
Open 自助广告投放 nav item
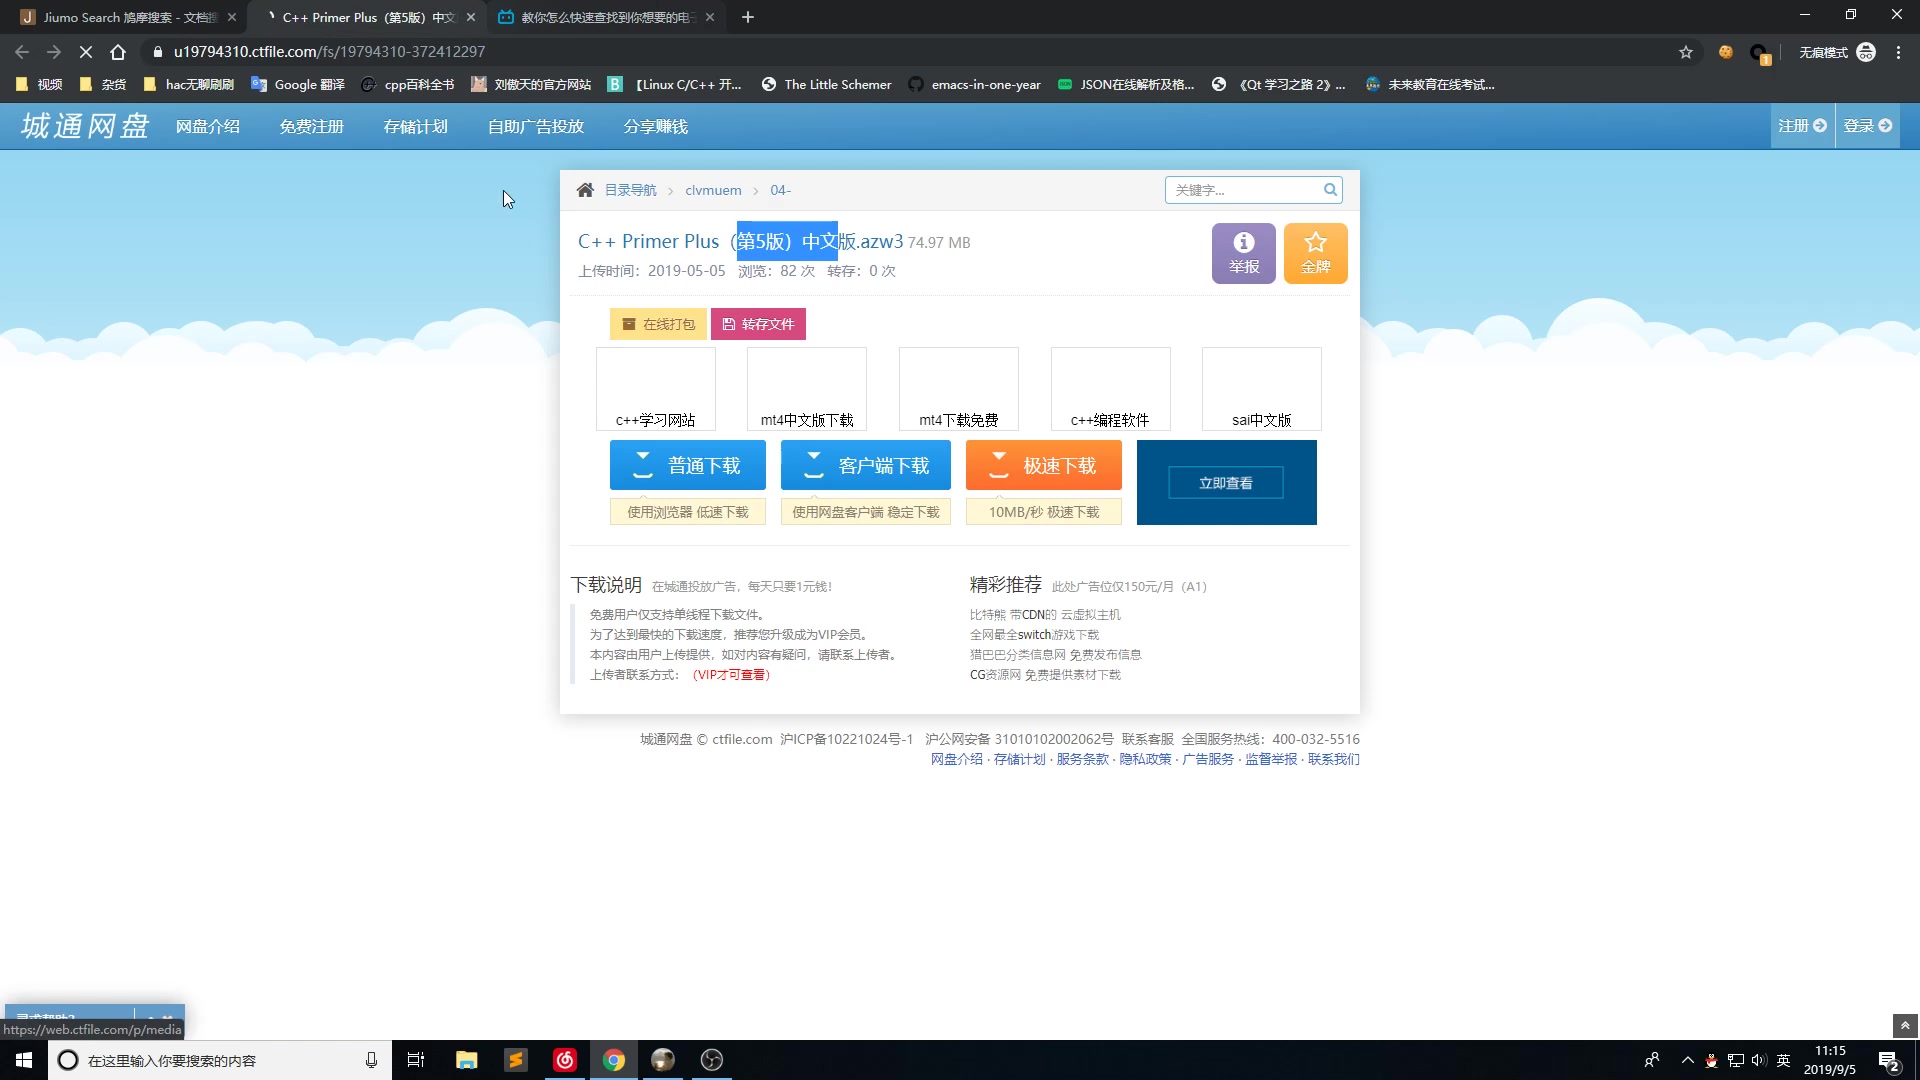pos(536,127)
